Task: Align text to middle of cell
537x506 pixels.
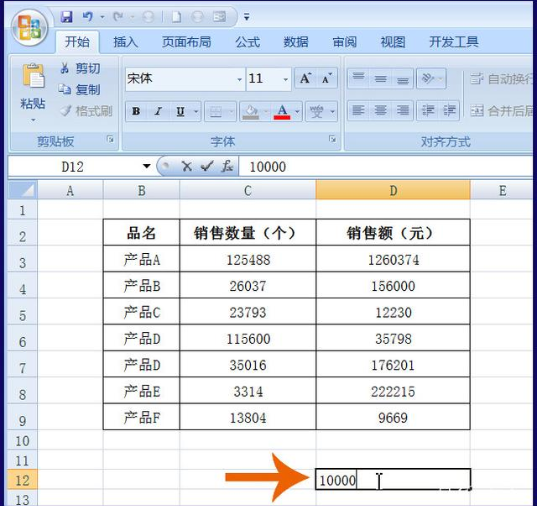Action: (380, 78)
